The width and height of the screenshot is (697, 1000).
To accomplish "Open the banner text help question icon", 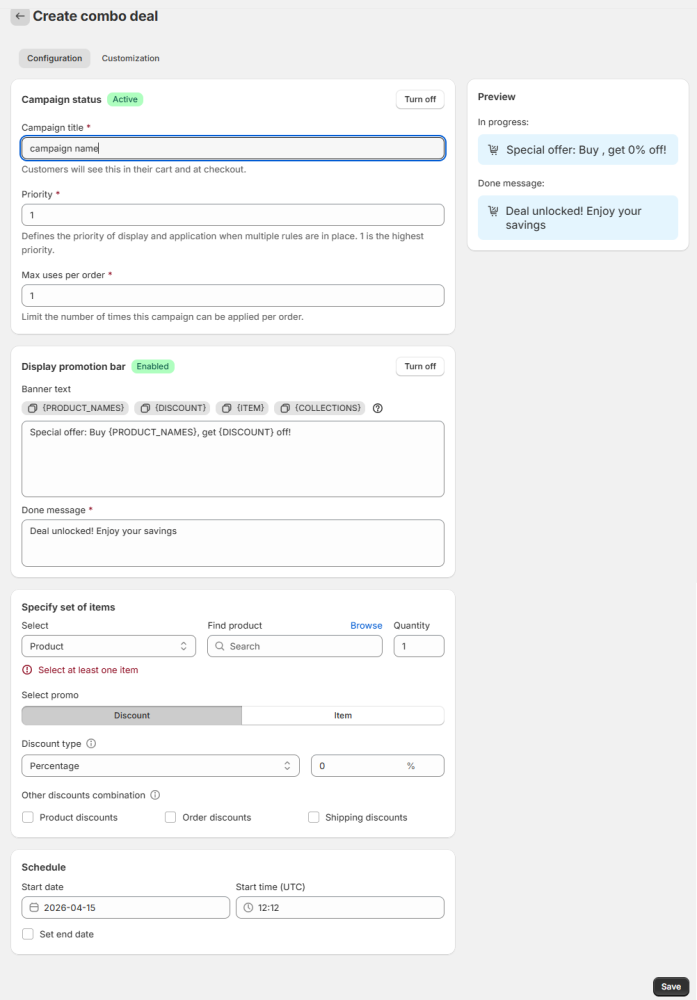I will point(377,408).
